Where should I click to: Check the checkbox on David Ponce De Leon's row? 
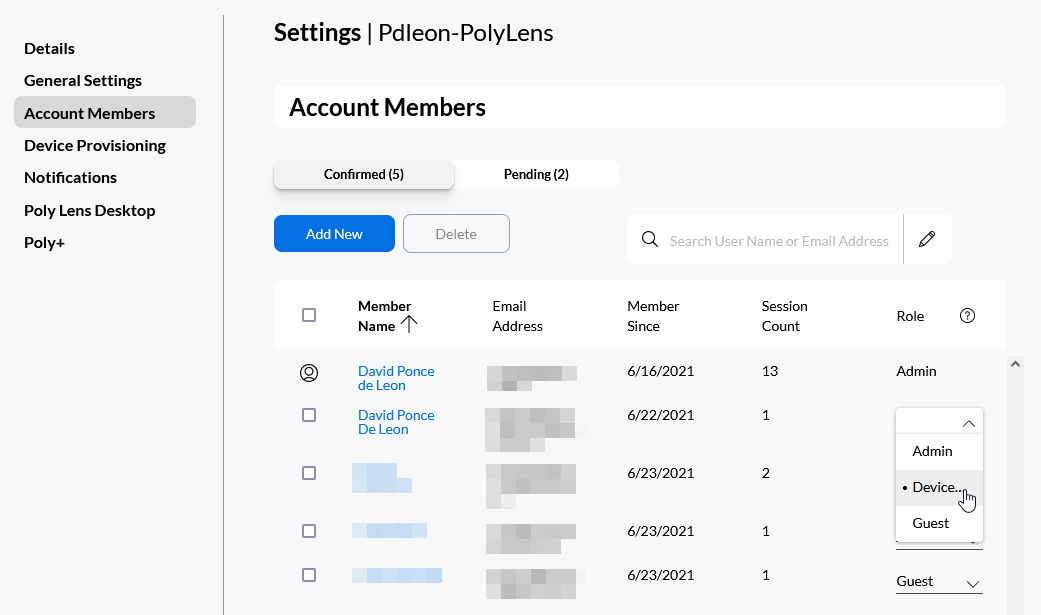[x=309, y=415]
